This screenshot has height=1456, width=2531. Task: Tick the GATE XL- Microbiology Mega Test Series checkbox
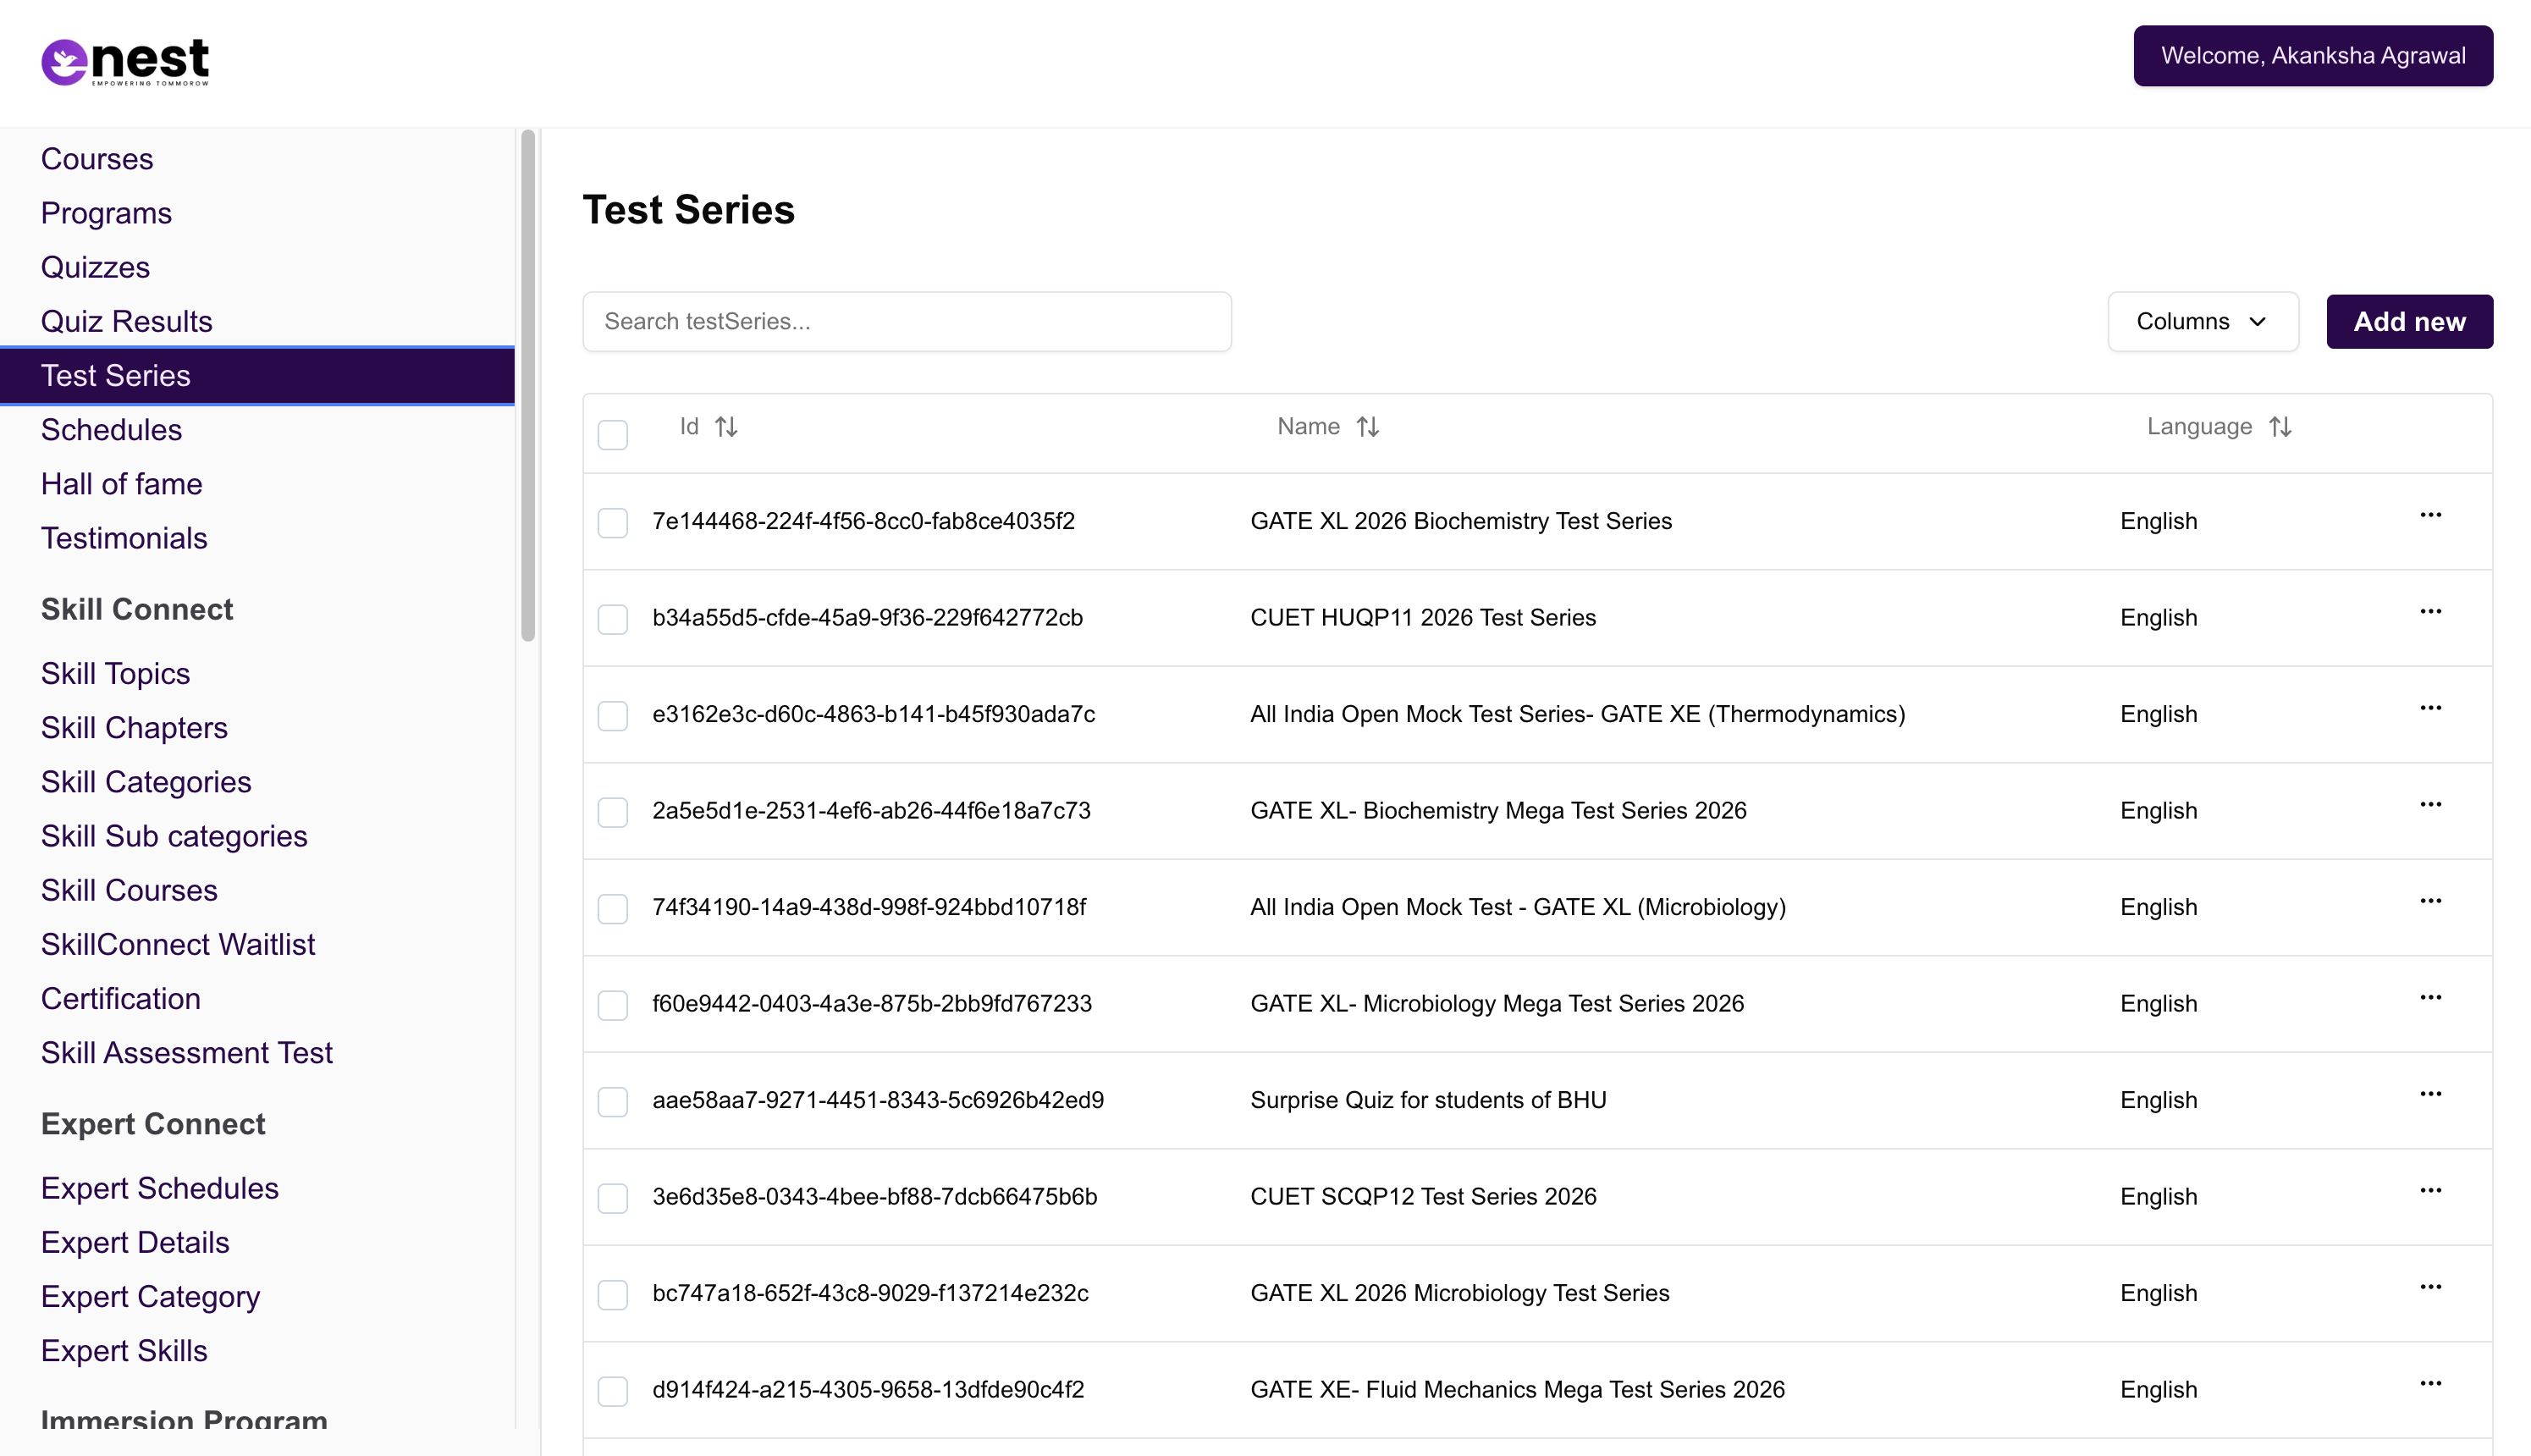(x=613, y=1005)
